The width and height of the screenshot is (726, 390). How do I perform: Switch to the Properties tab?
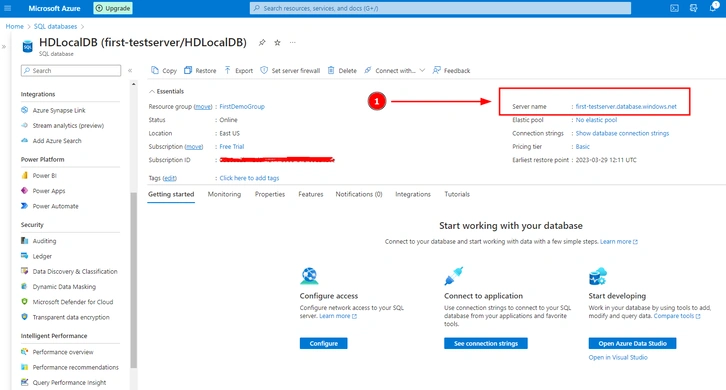pyautogui.click(x=270, y=194)
